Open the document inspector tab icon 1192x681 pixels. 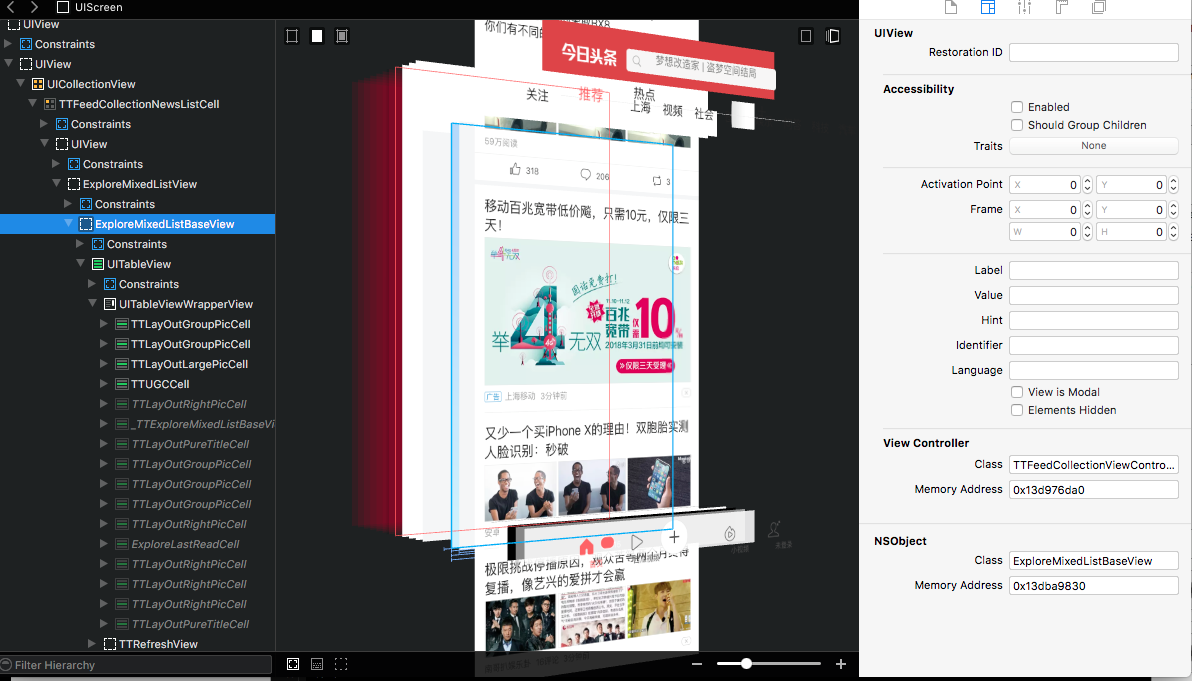click(950, 8)
